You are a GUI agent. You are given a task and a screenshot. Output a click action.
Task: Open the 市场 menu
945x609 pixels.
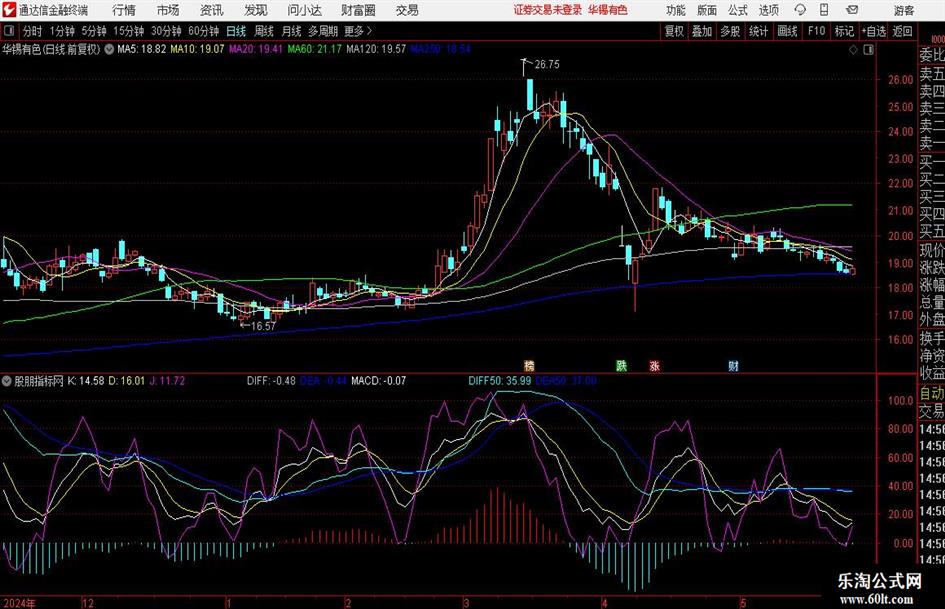[x=168, y=10]
